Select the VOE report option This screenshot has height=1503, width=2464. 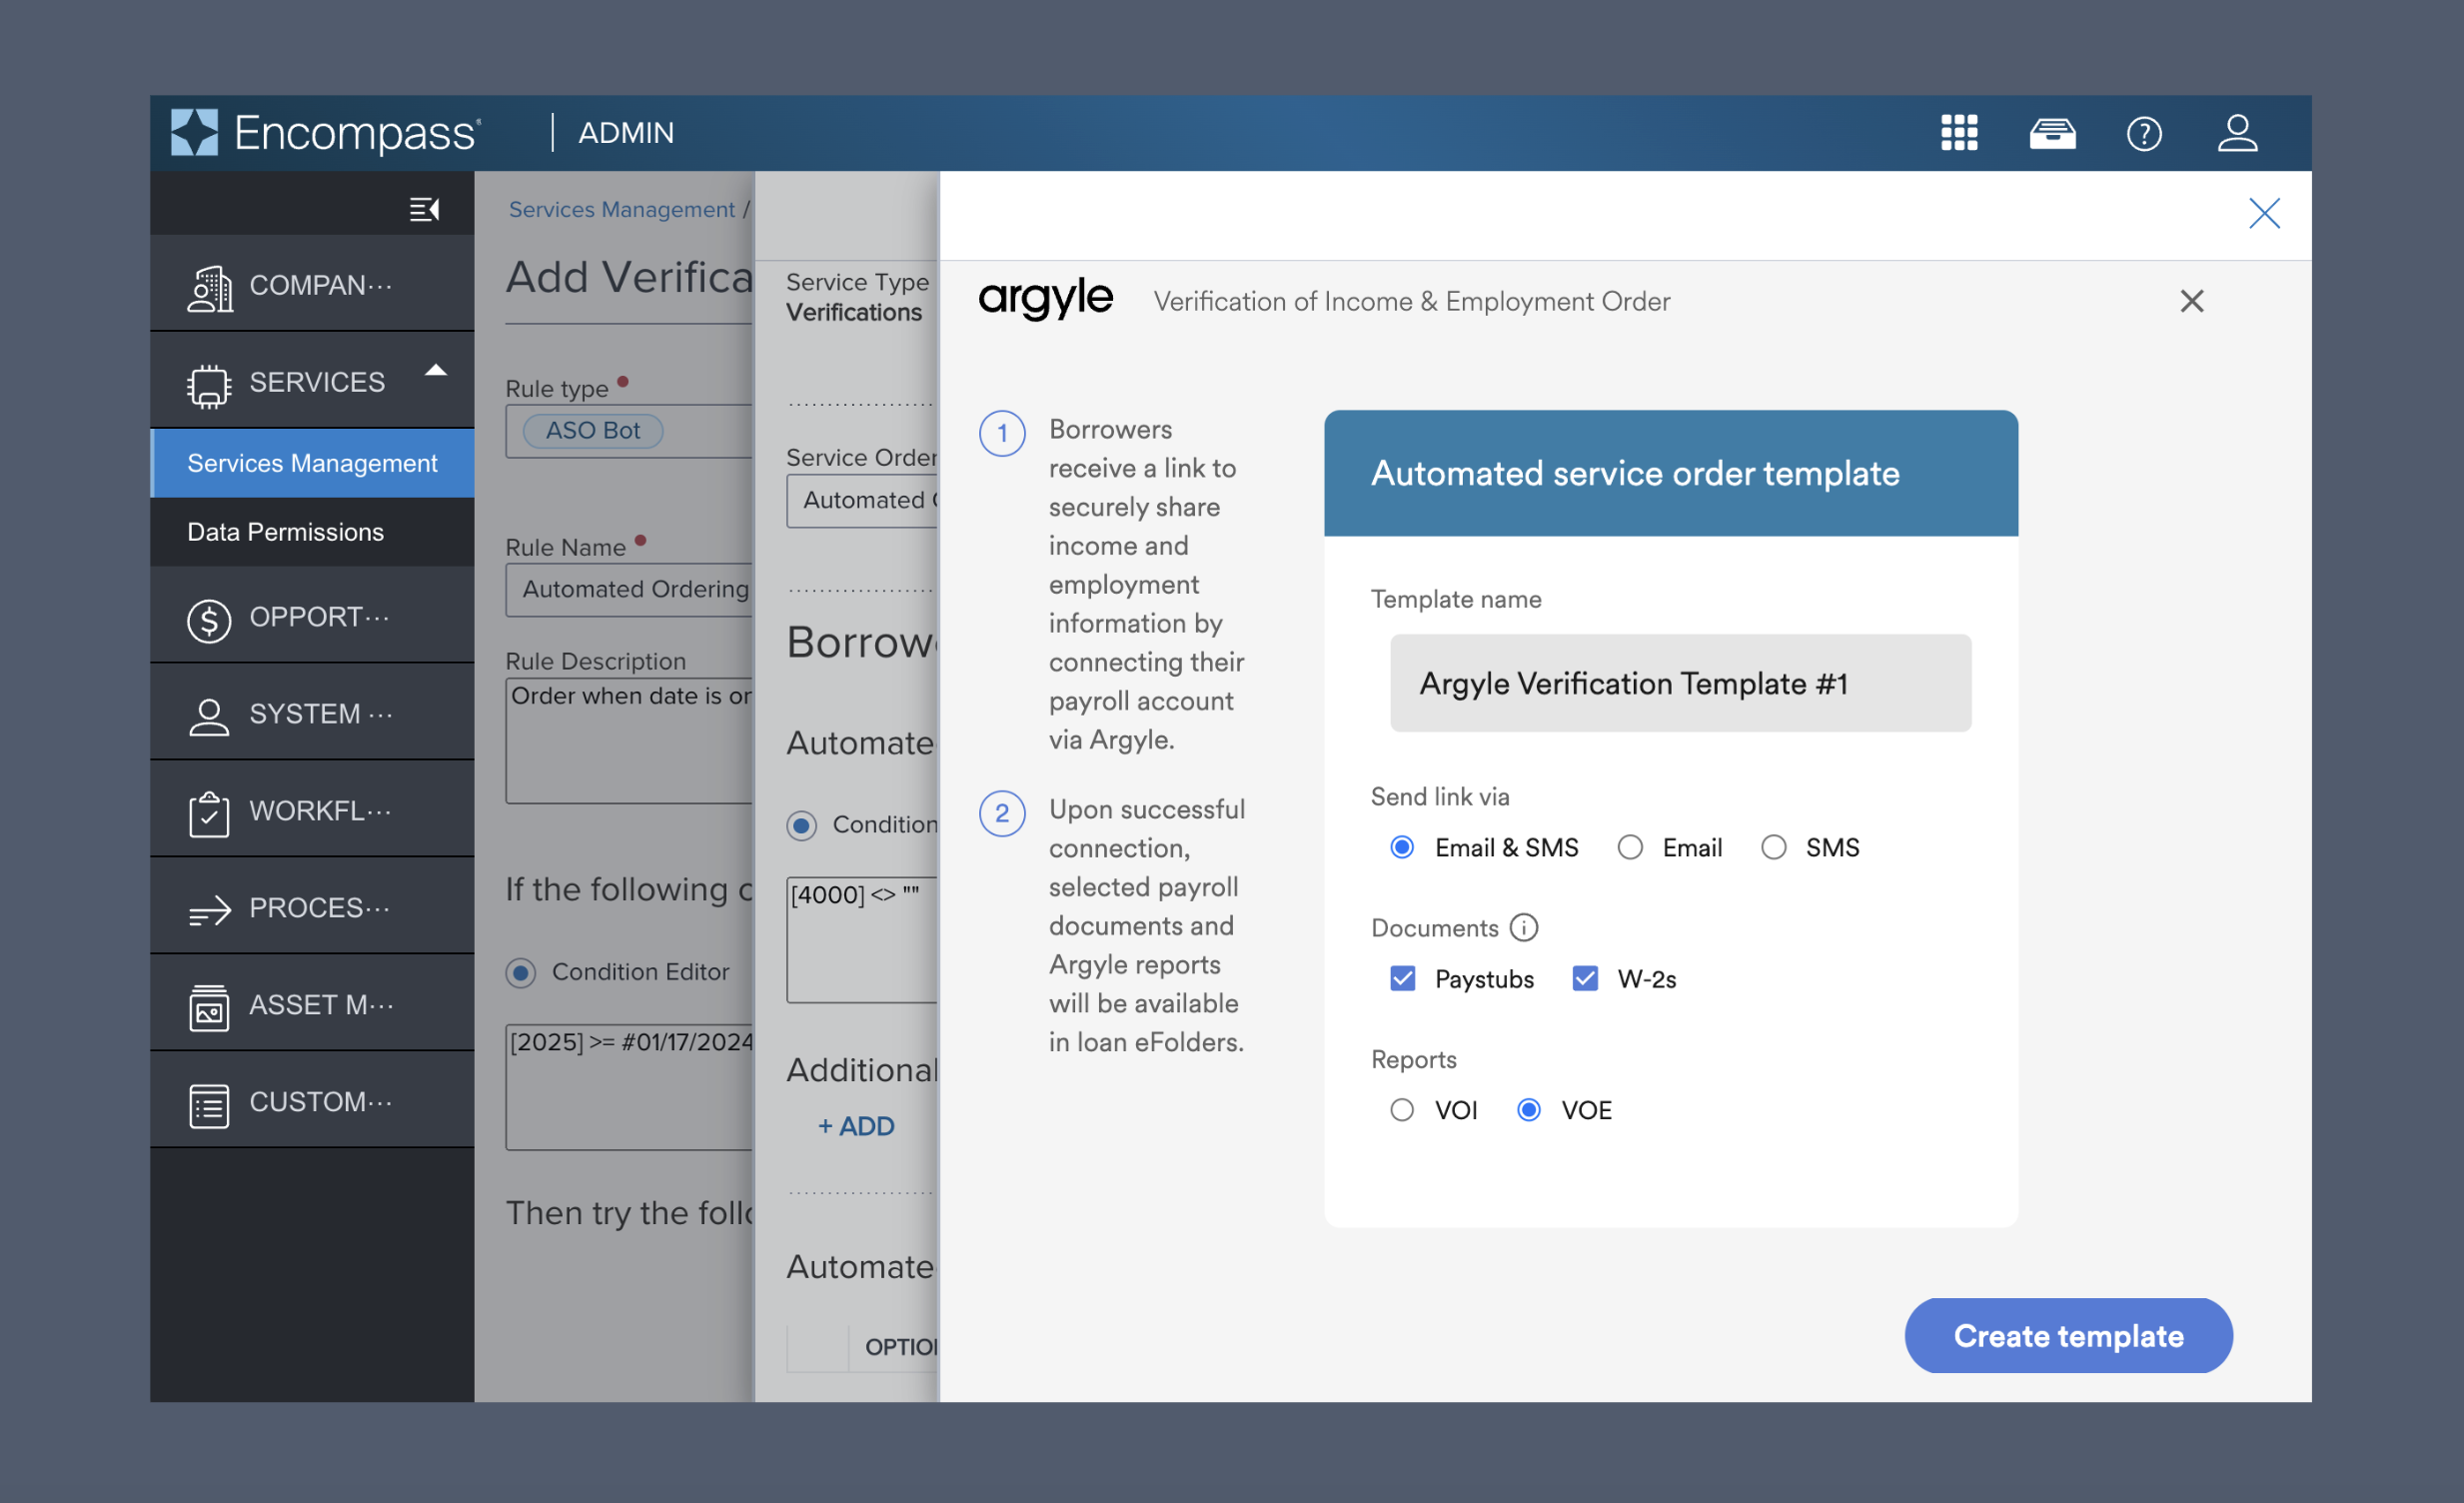[1528, 1109]
